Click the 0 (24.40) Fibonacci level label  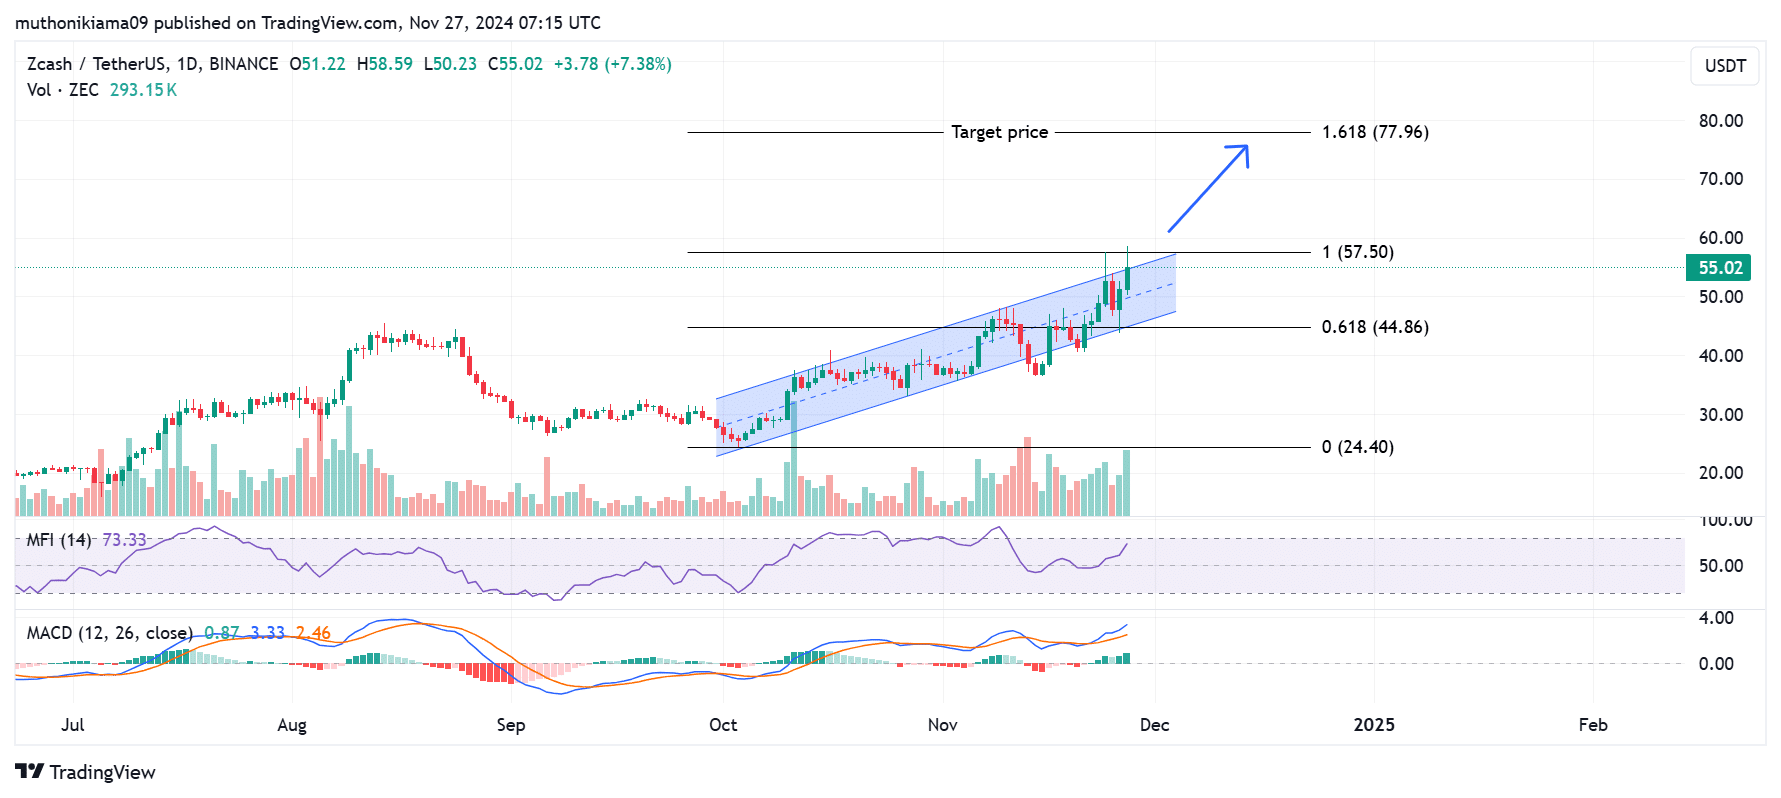tap(1358, 447)
